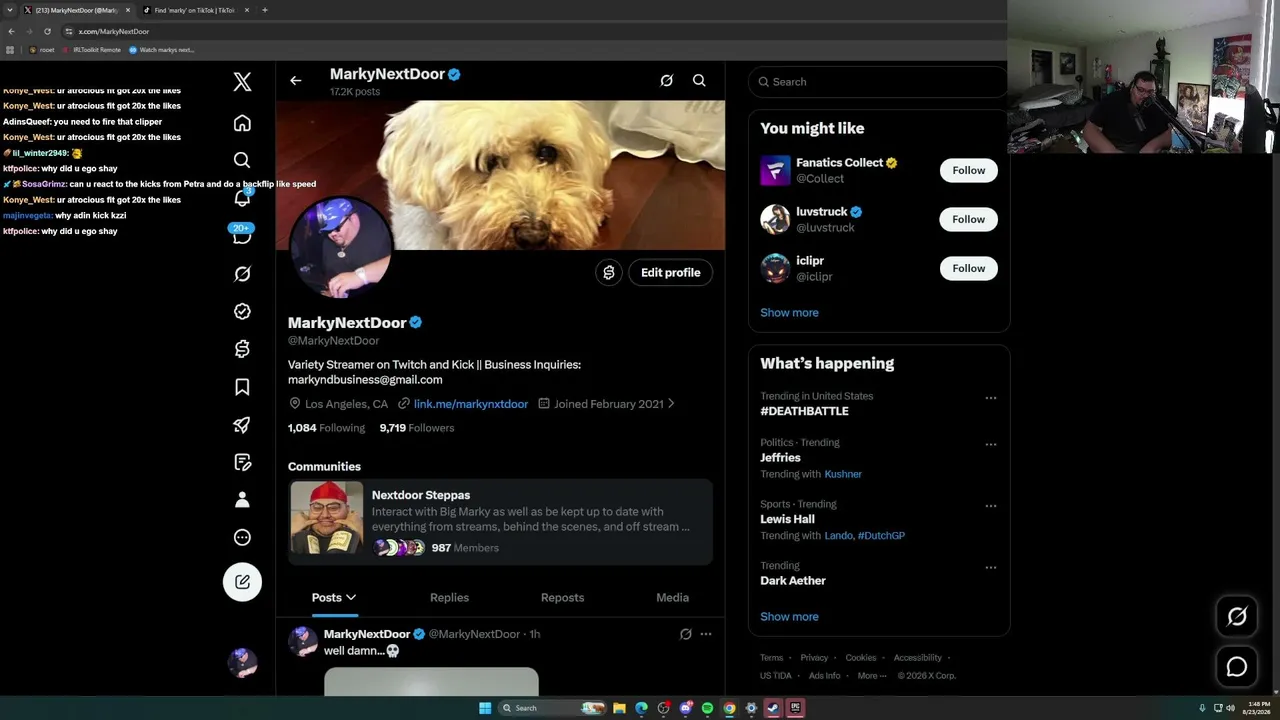Open Kushner trending link
Viewport: 1280px width, 720px height.
843,474
